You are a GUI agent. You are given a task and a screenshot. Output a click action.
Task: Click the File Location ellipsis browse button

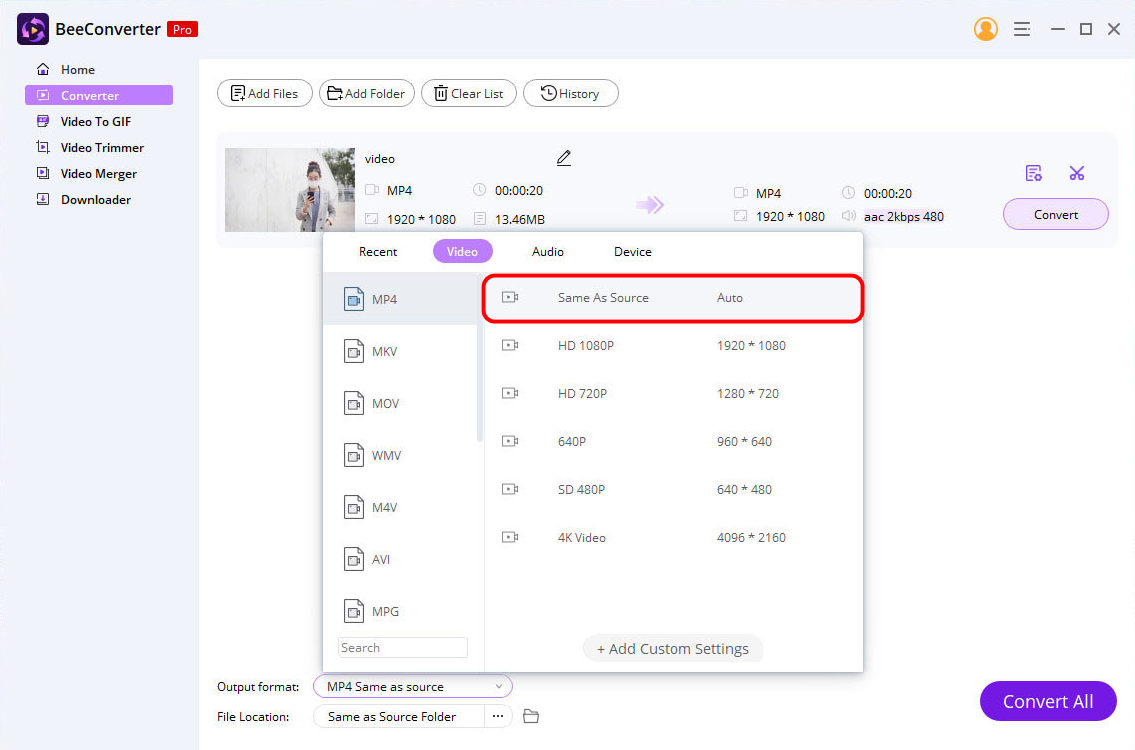pyautogui.click(x=498, y=716)
